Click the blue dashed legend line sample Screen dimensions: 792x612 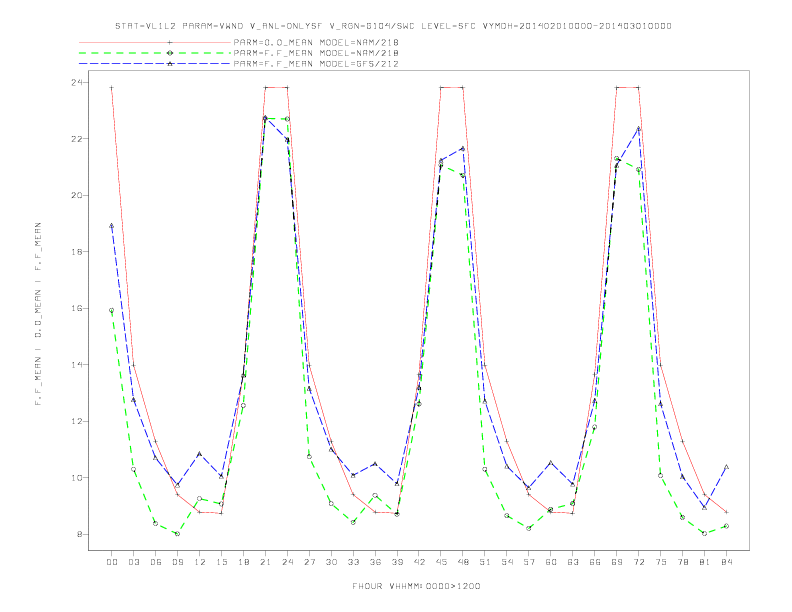(155, 64)
